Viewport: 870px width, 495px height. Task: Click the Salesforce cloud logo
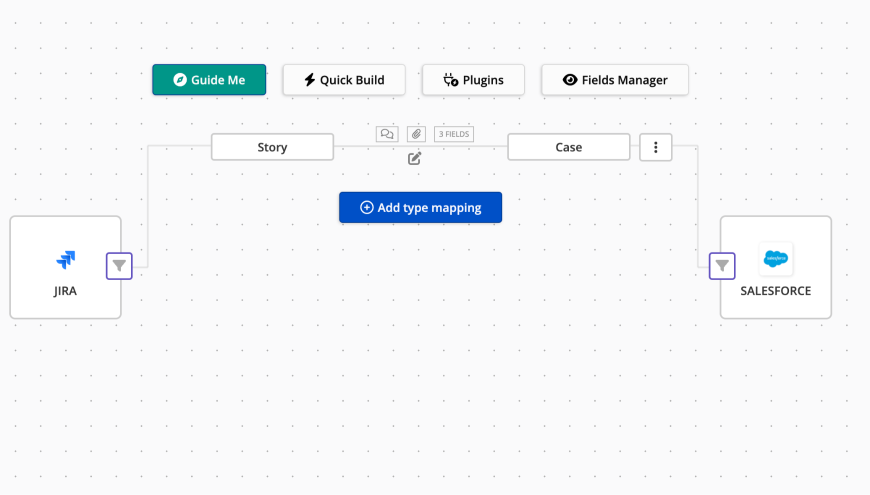click(x=776, y=259)
